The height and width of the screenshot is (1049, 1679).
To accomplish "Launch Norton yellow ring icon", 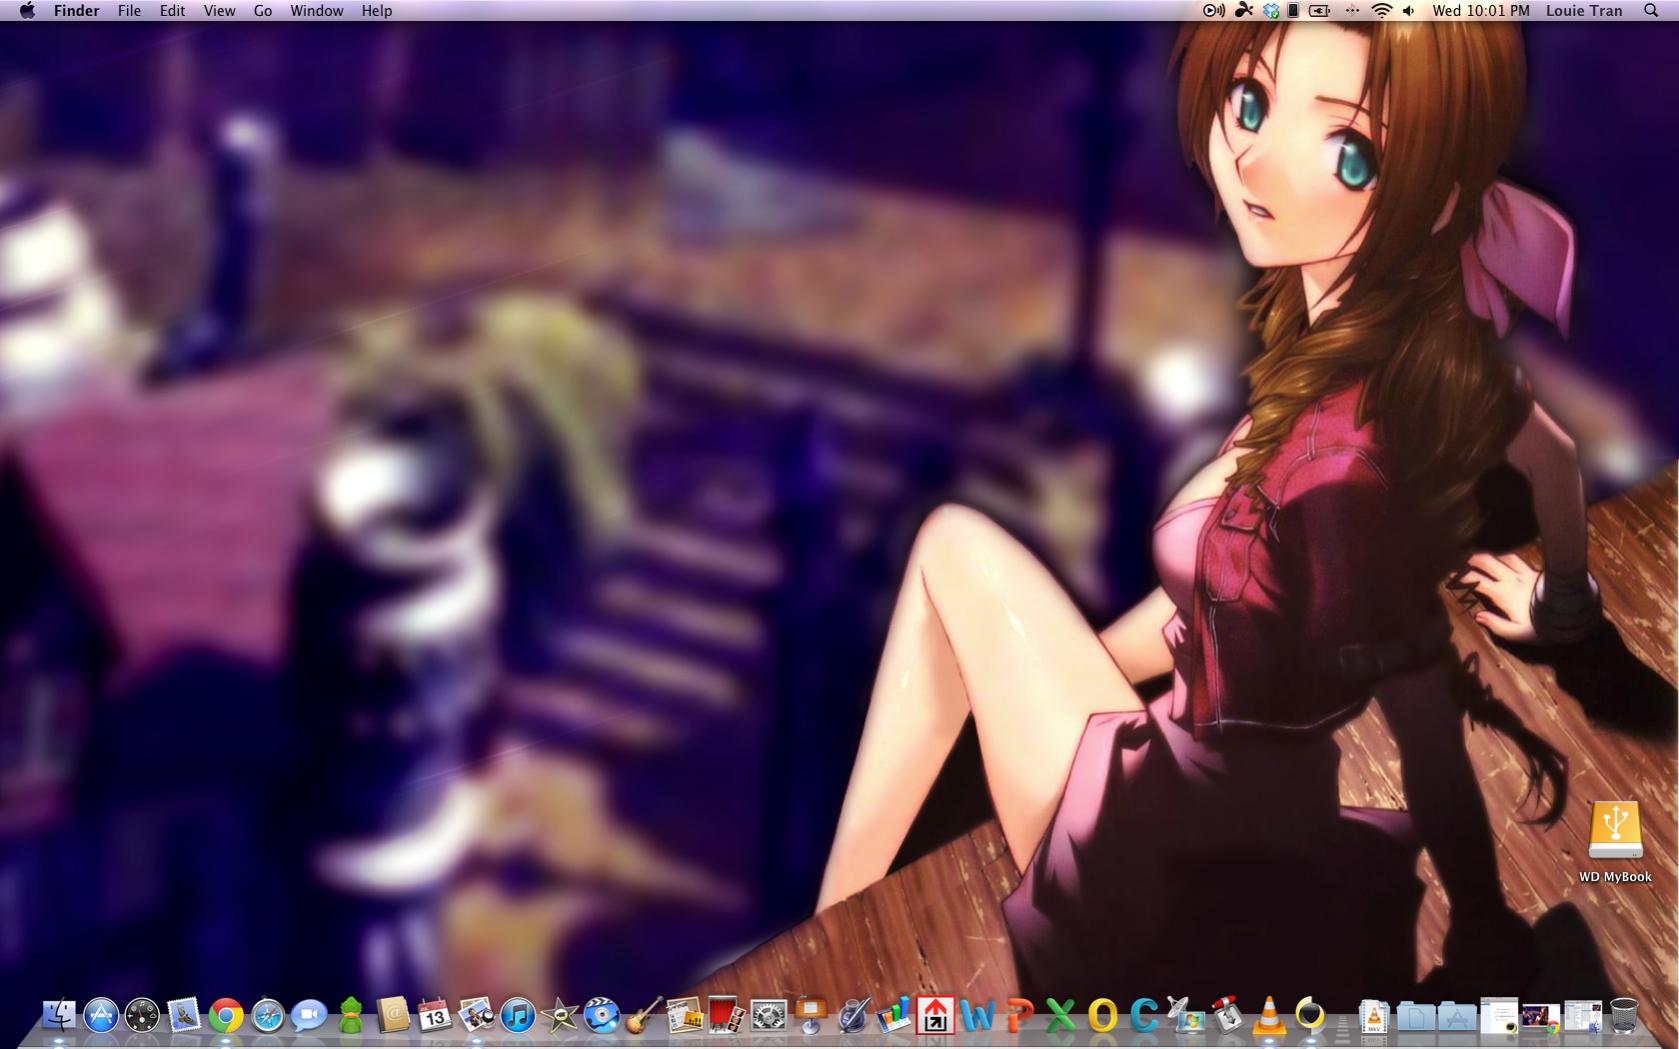I will [x=1310, y=1016].
